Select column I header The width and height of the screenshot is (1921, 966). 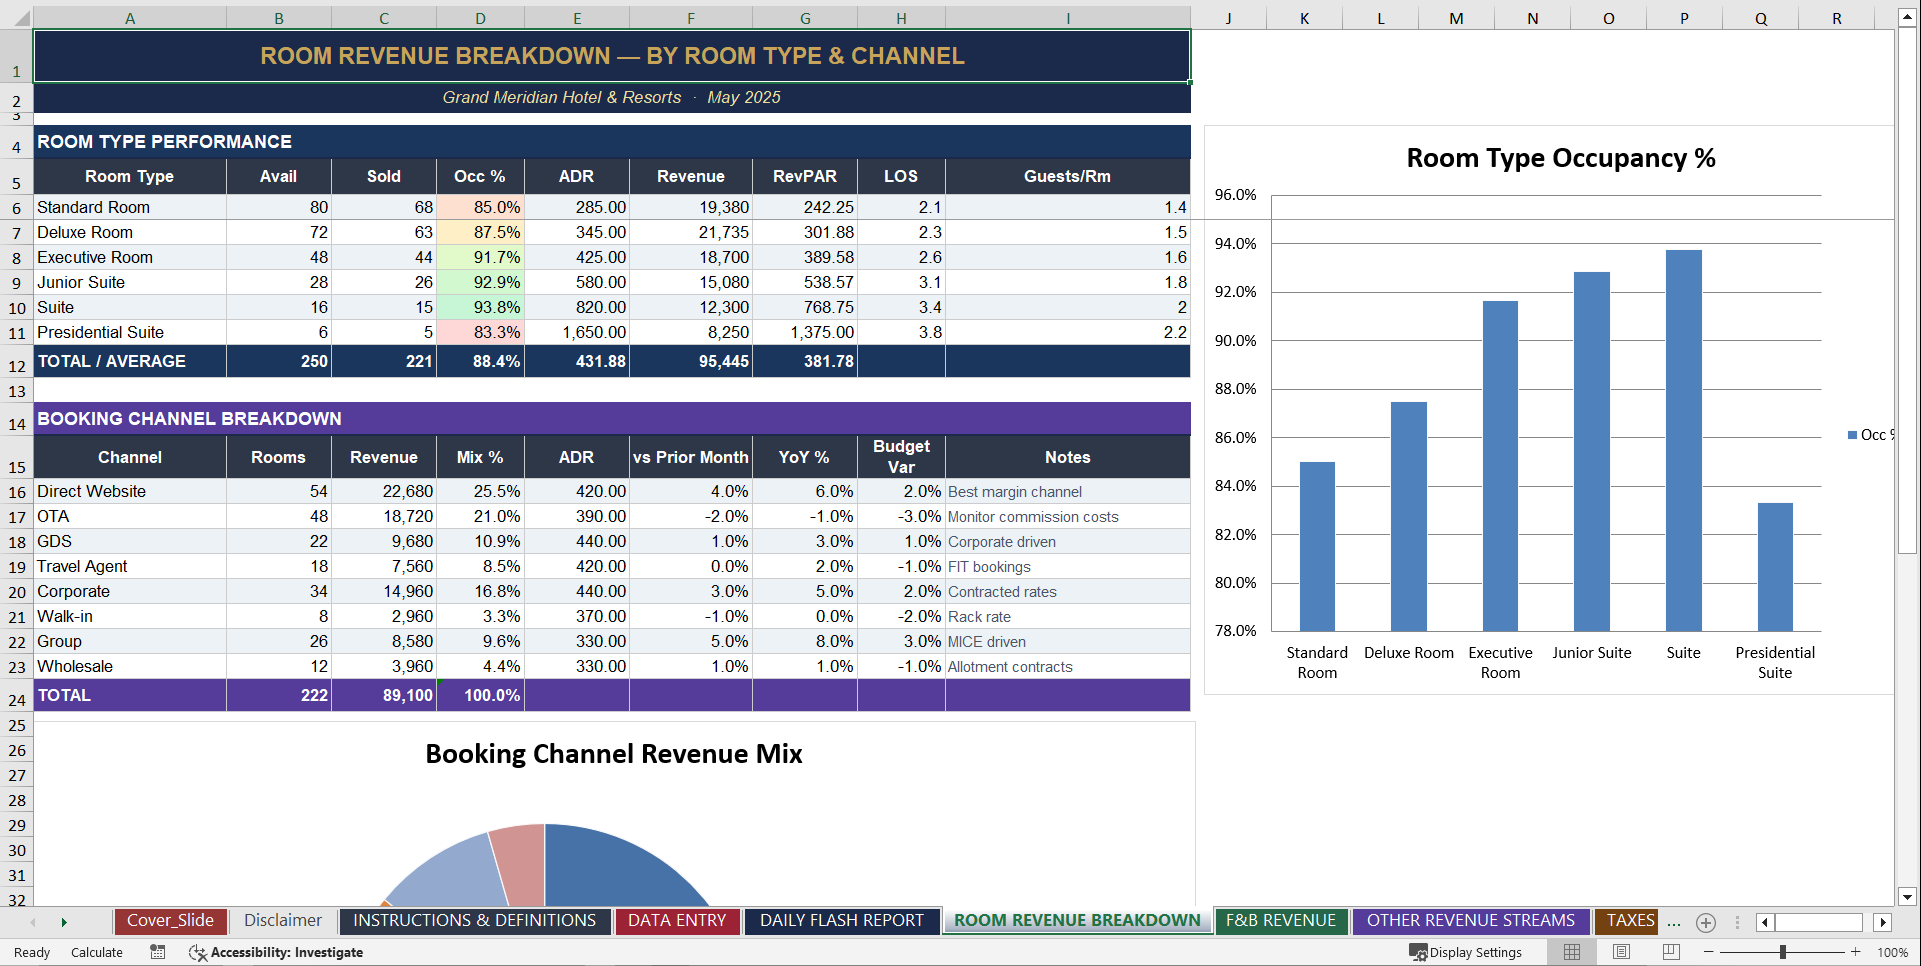point(1068,18)
